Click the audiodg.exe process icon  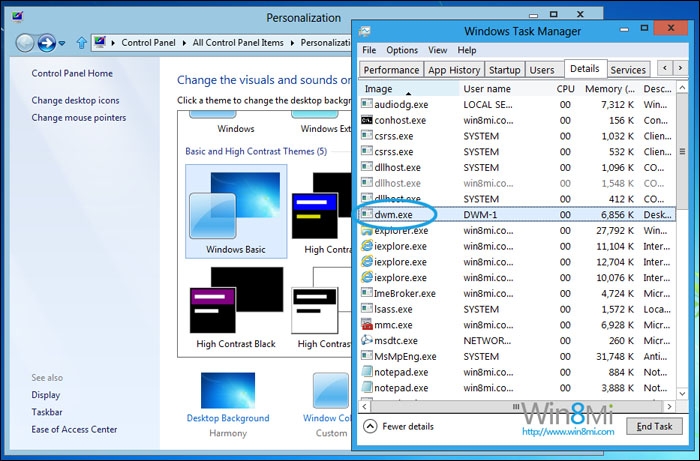(x=367, y=104)
